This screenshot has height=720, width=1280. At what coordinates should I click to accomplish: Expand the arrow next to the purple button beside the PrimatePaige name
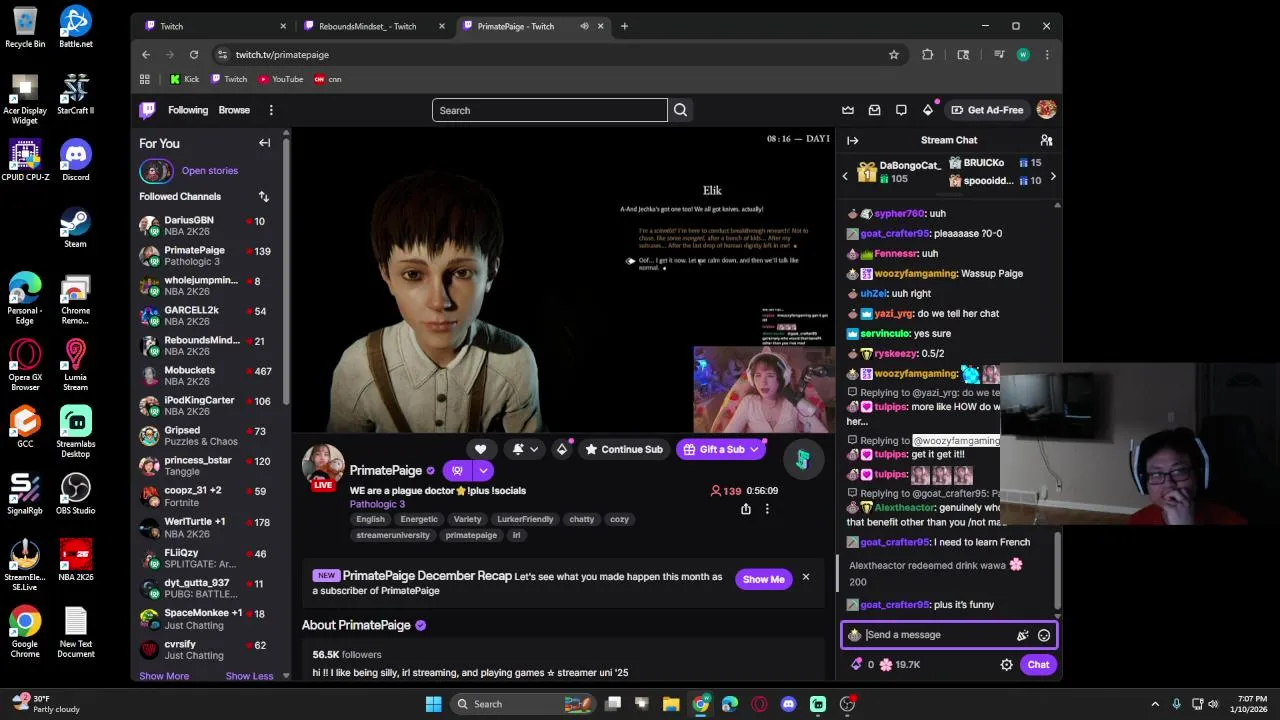[x=483, y=470]
